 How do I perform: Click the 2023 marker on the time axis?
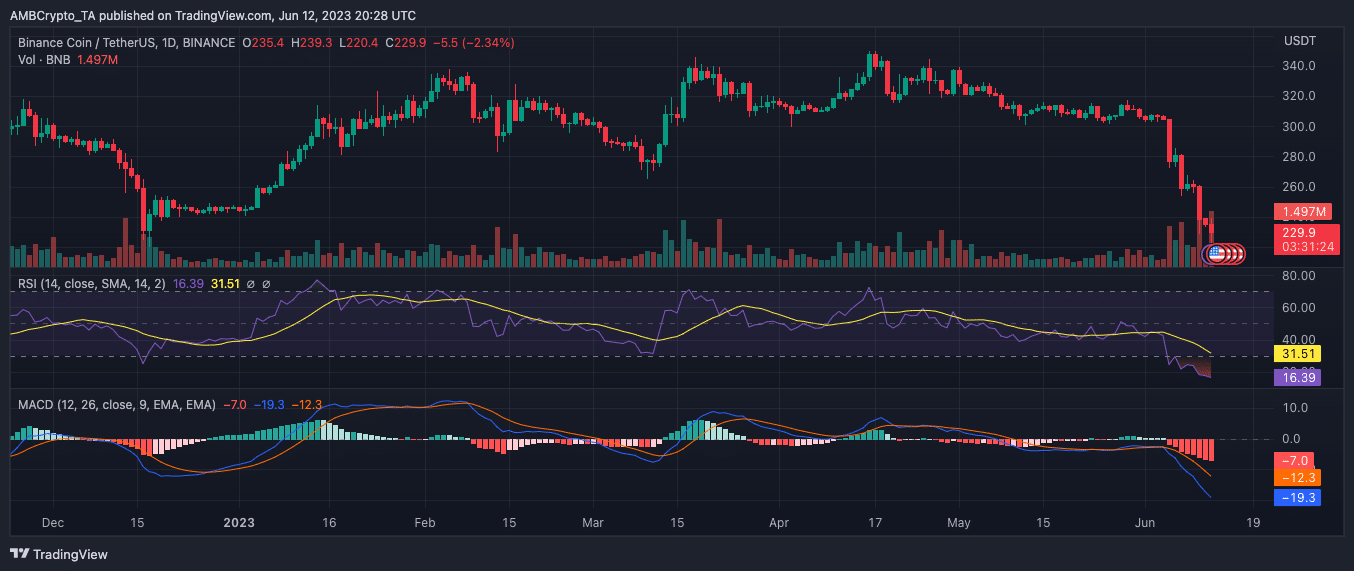[x=240, y=522]
